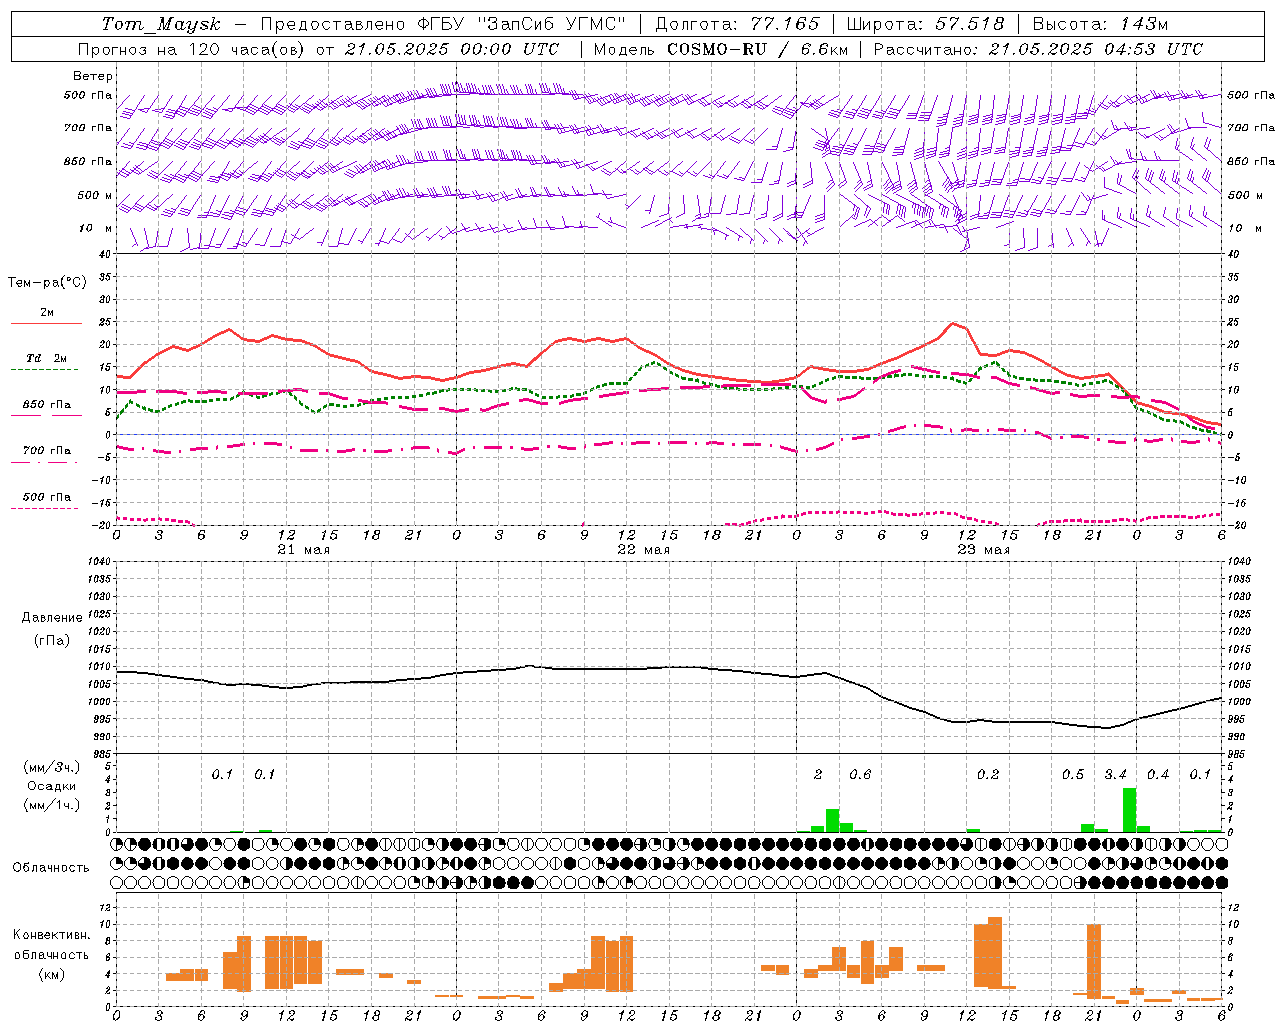Click the solid line sample under 2м legend
Viewport: 1280px width, 1024px height.
pyautogui.click(x=46, y=323)
